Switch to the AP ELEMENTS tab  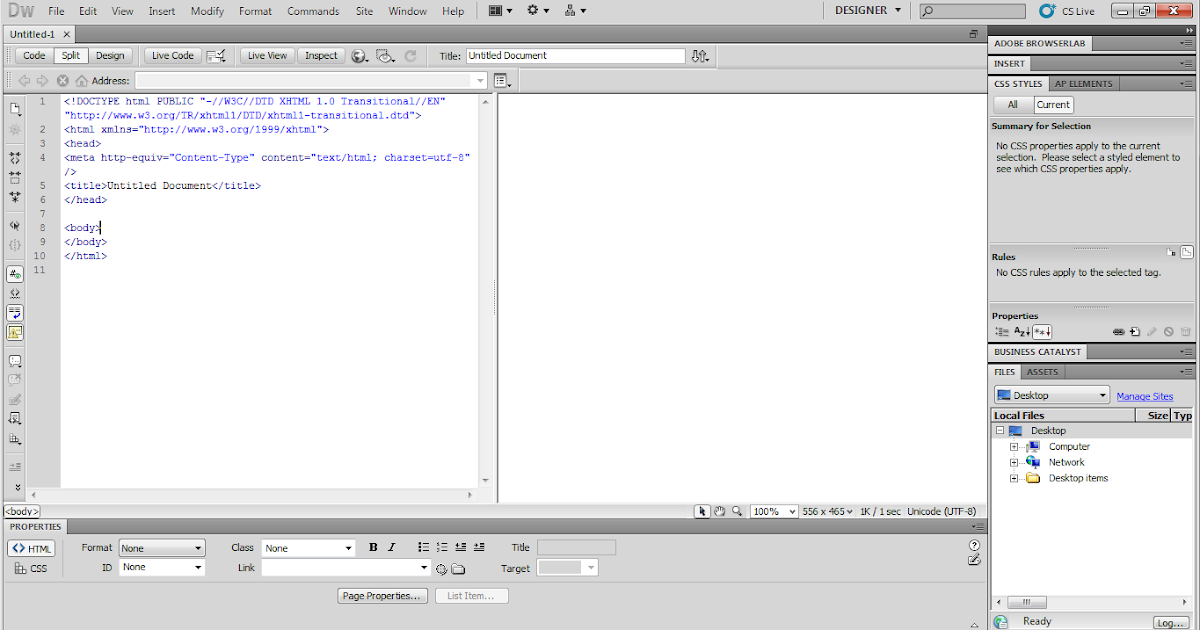(1083, 84)
